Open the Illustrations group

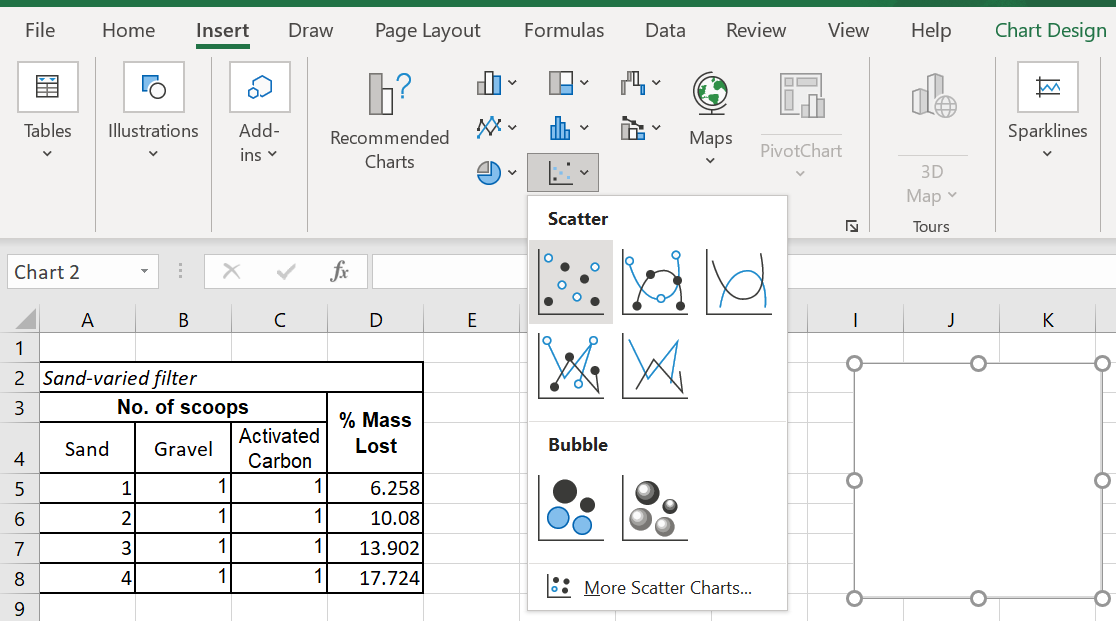point(153,110)
